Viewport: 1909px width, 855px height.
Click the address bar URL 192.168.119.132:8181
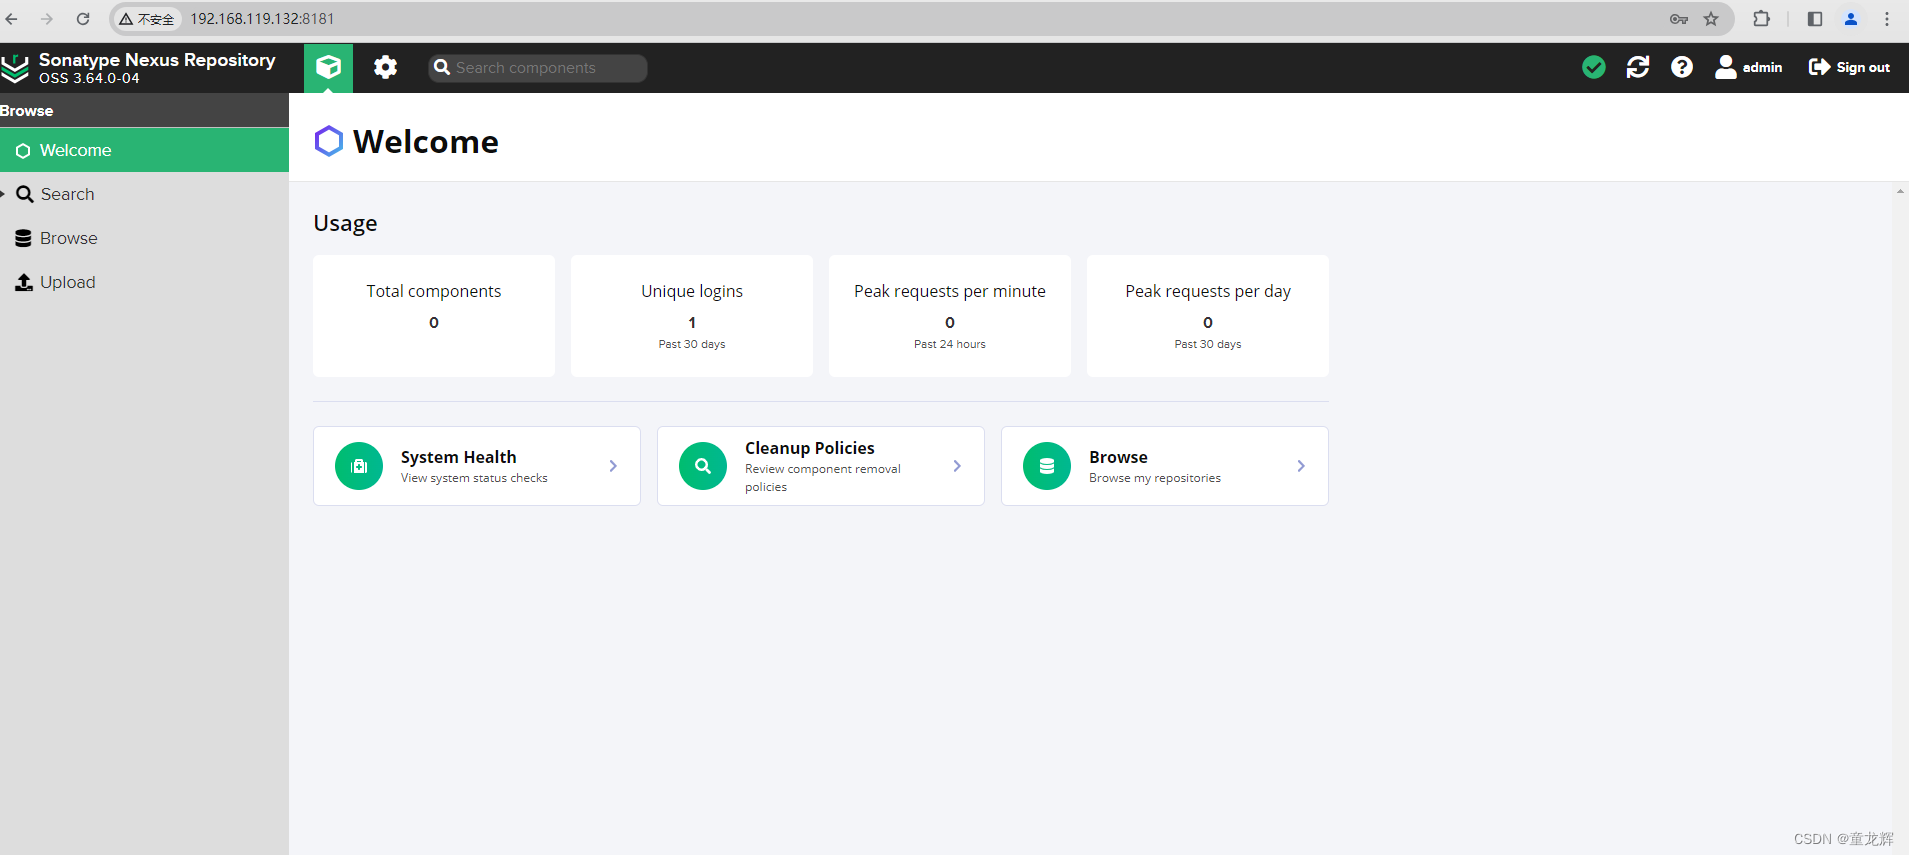coord(262,19)
